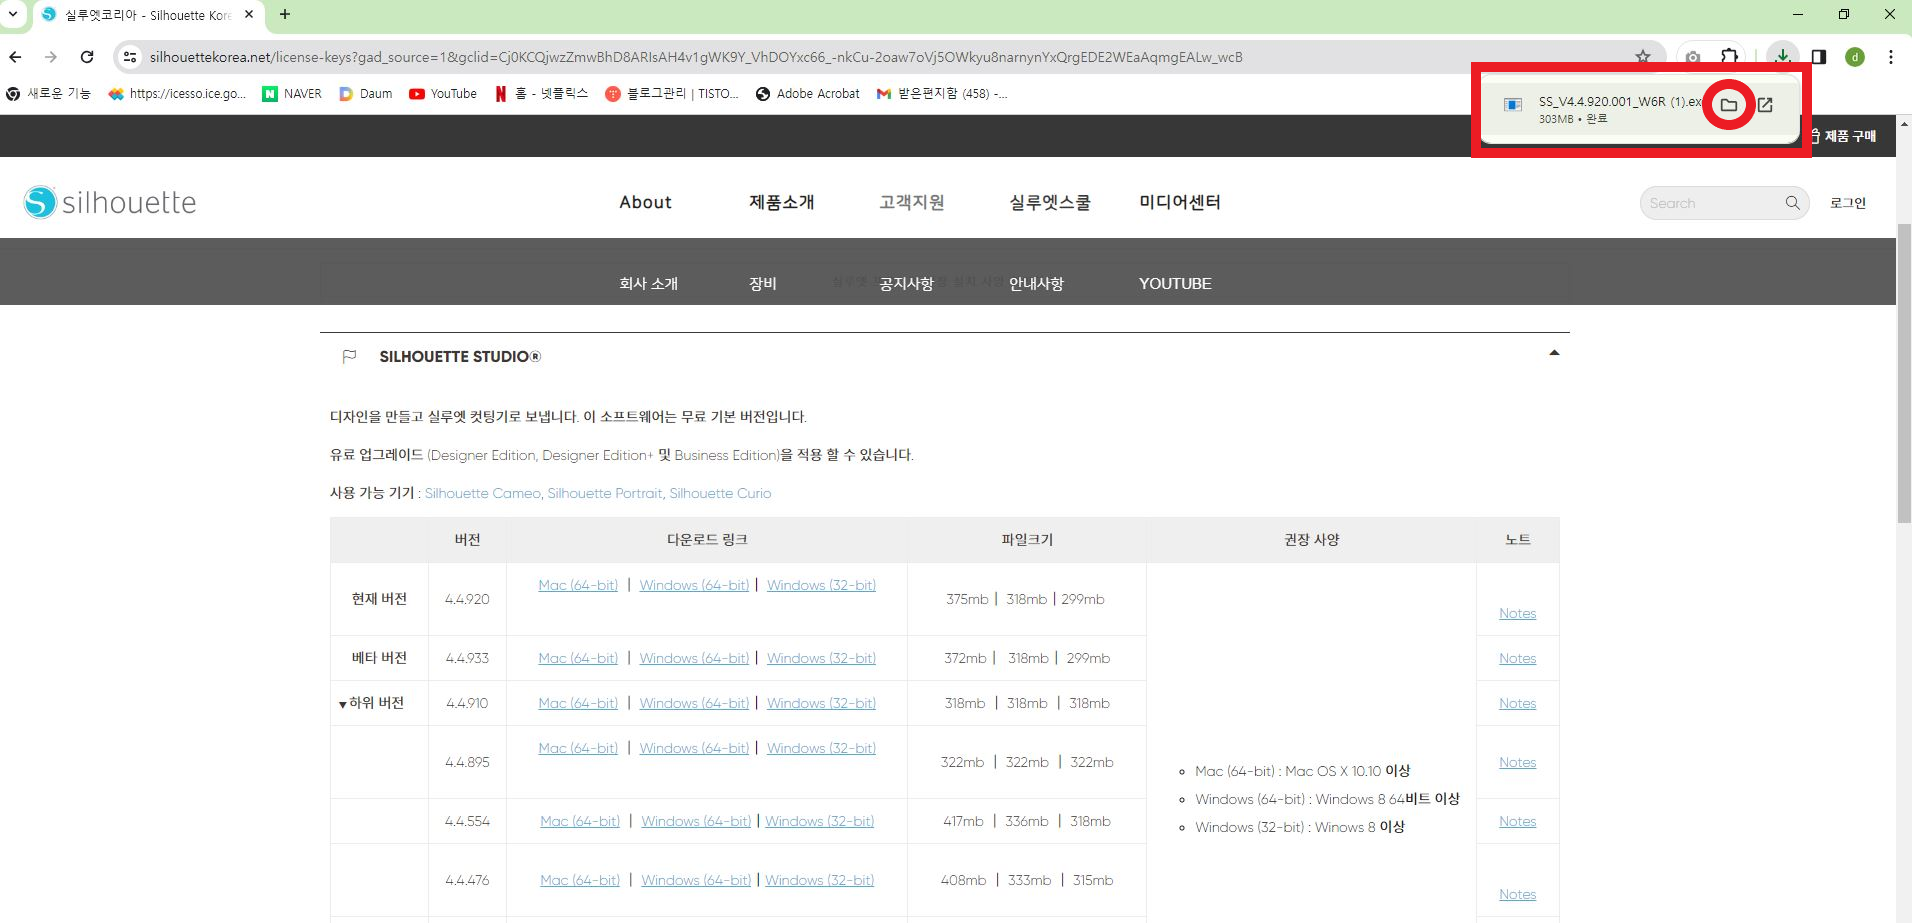The width and height of the screenshot is (1912, 923).
Task: Download Windows (64-bit) for version 4.4.920
Action: click(x=694, y=585)
